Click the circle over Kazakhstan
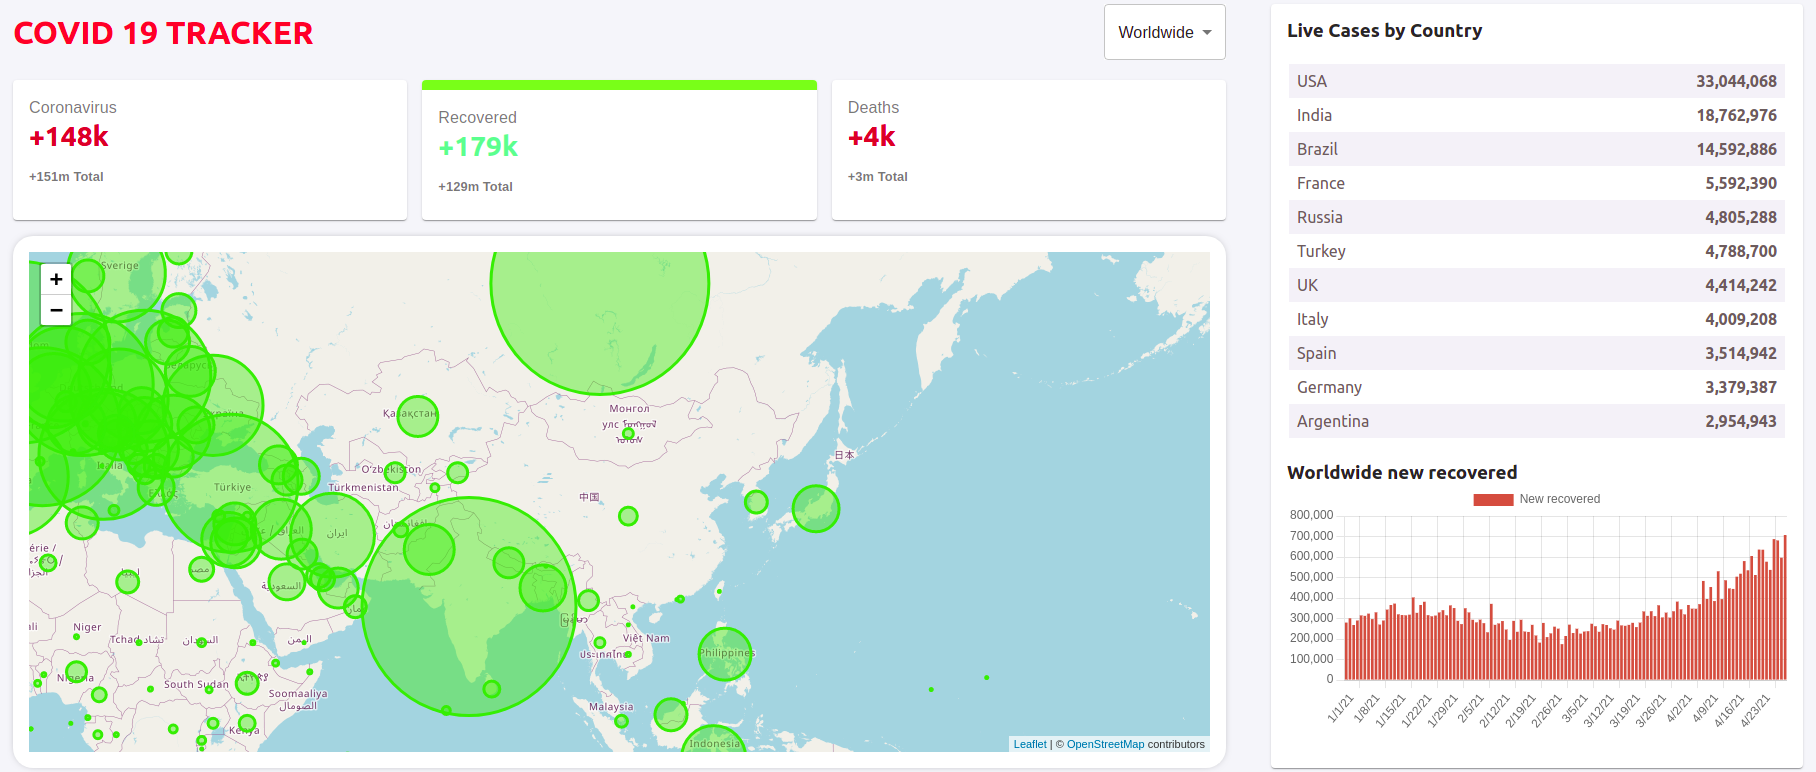 (418, 415)
